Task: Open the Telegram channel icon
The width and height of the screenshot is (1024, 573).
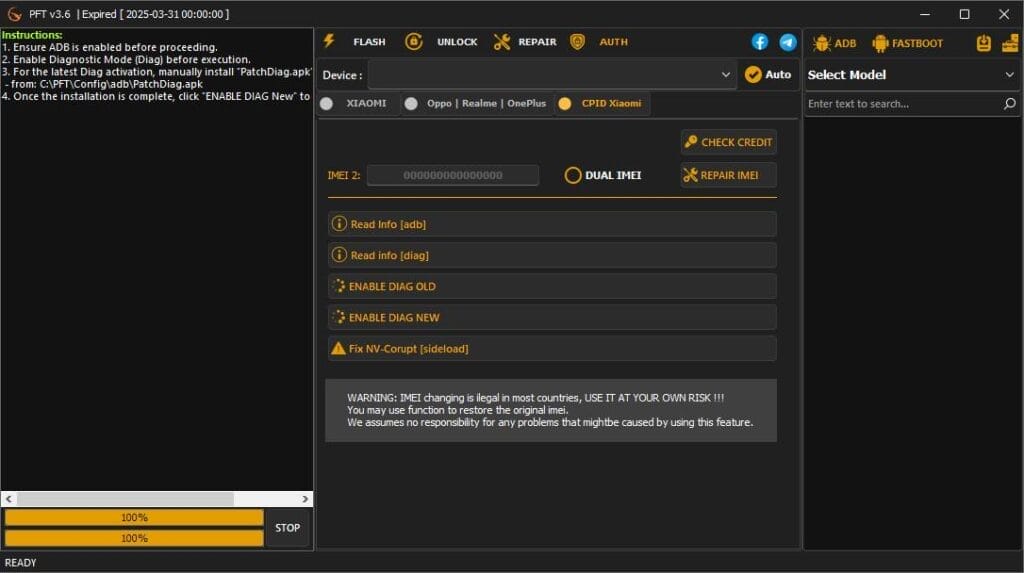Action: [788, 42]
